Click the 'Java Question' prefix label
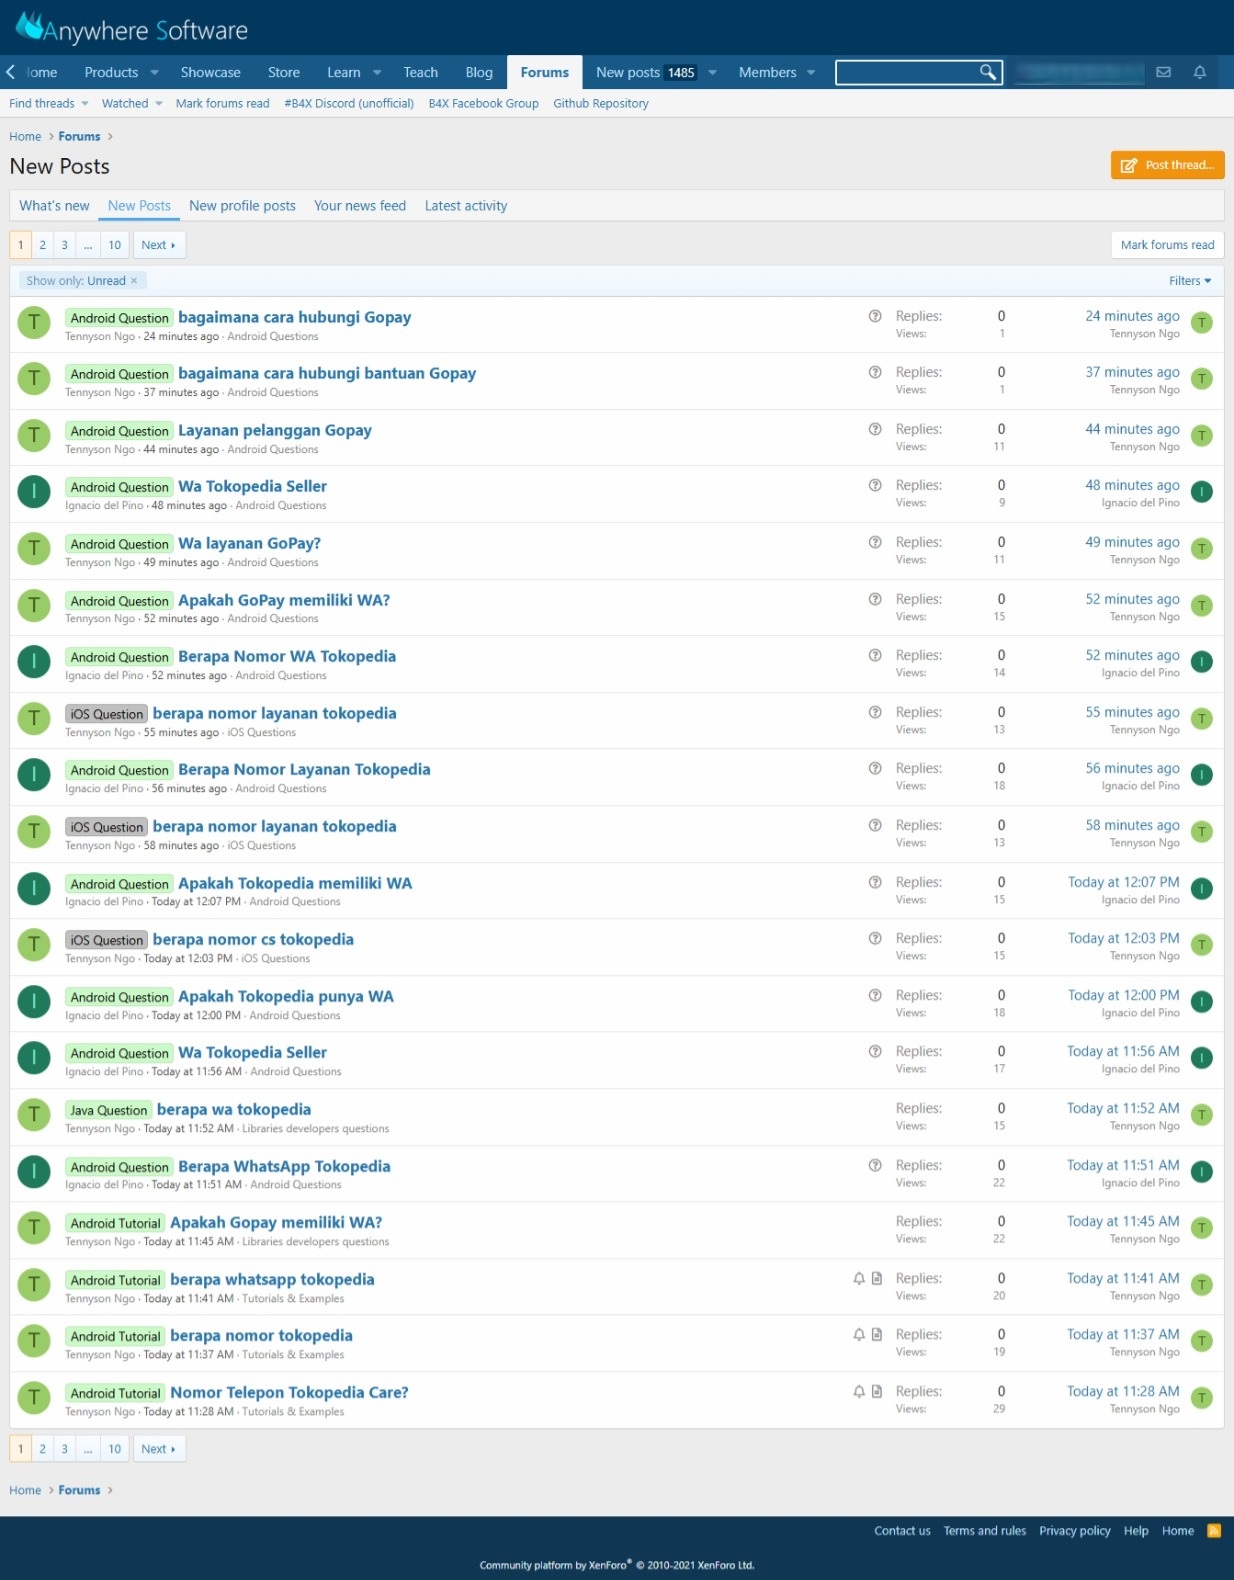Image resolution: width=1234 pixels, height=1580 pixels. click(x=109, y=1110)
